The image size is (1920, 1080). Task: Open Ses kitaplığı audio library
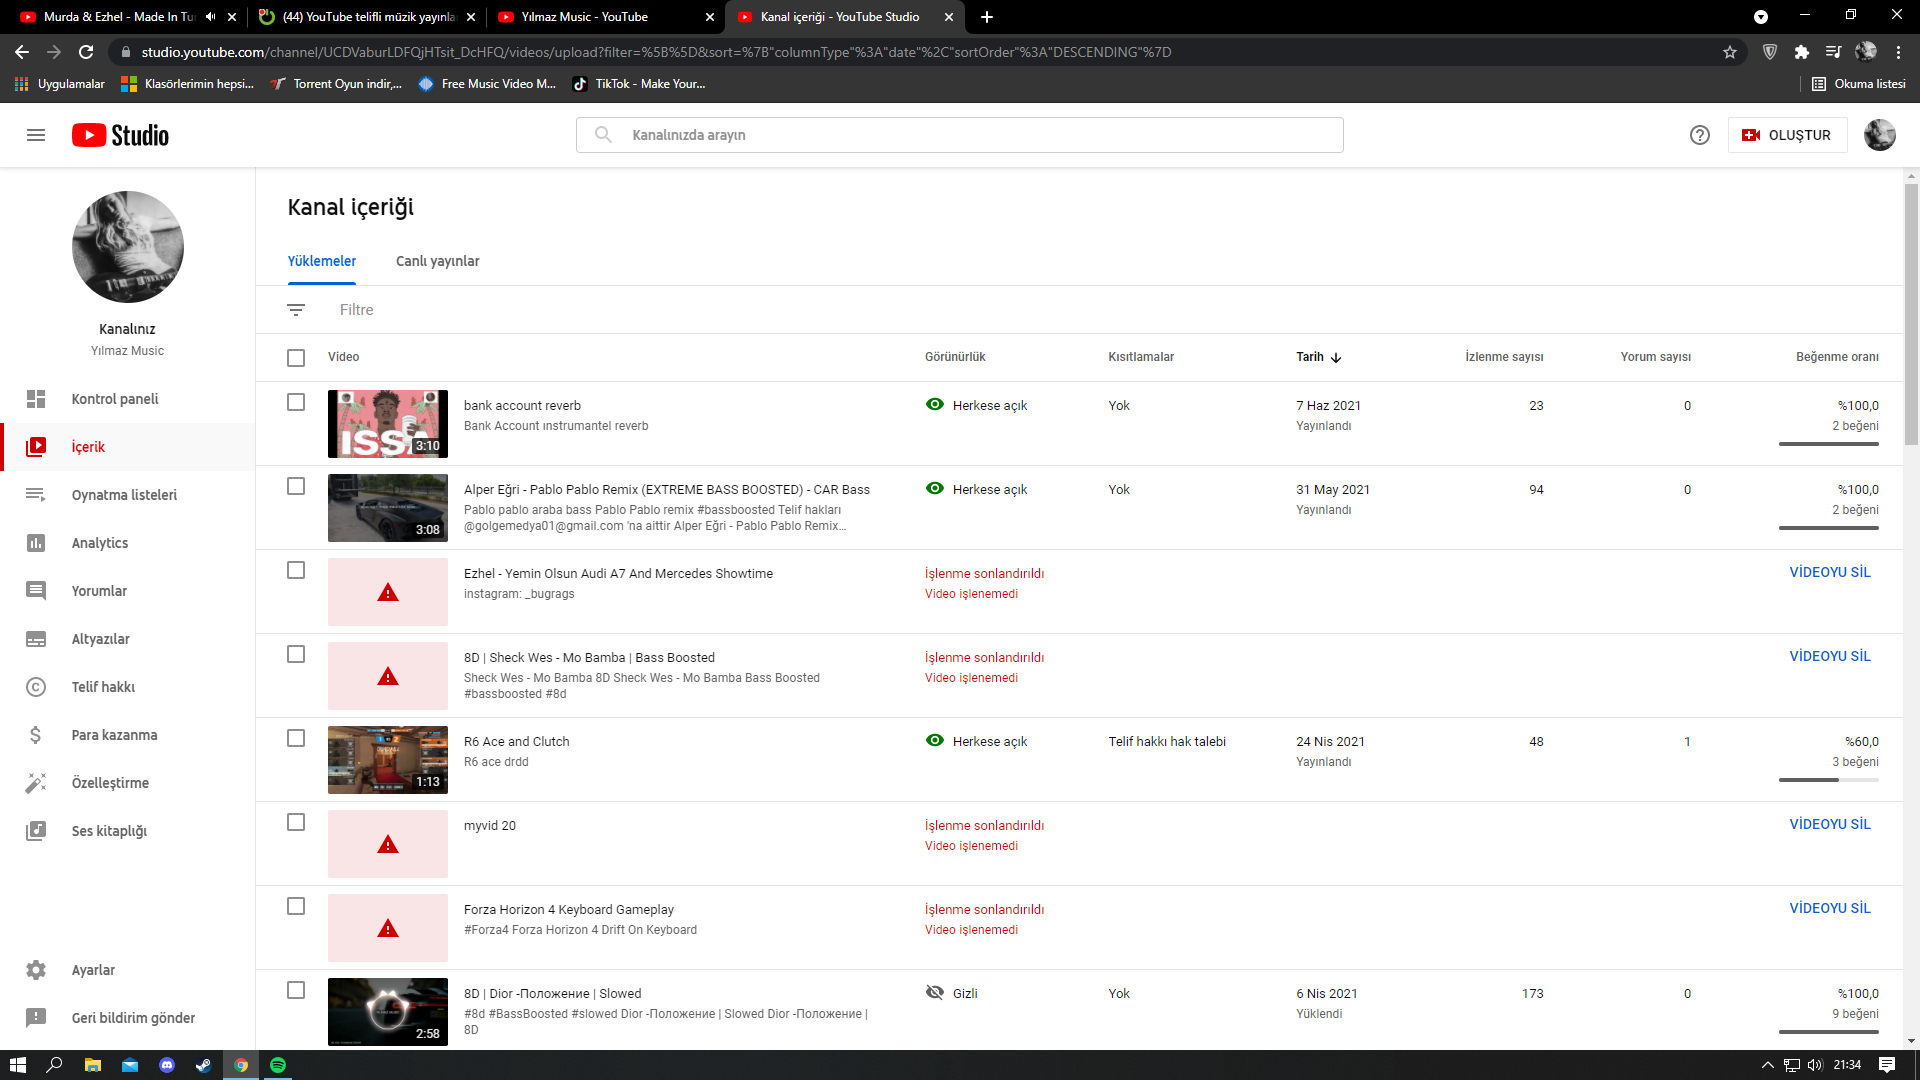(x=109, y=831)
